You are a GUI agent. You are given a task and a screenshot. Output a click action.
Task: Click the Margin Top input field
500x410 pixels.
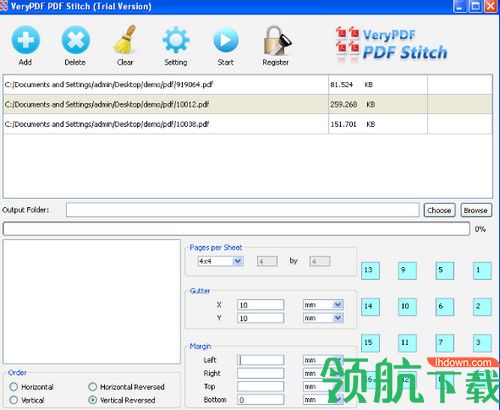[260, 387]
